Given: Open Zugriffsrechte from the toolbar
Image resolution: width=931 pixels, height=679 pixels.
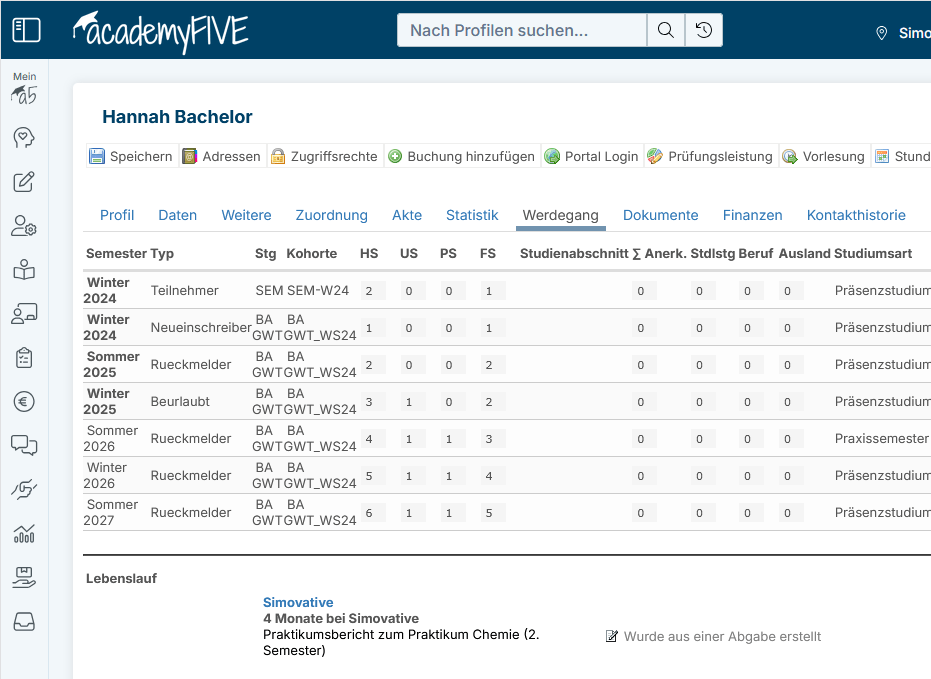Looking at the screenshot, I should [324, 156].
